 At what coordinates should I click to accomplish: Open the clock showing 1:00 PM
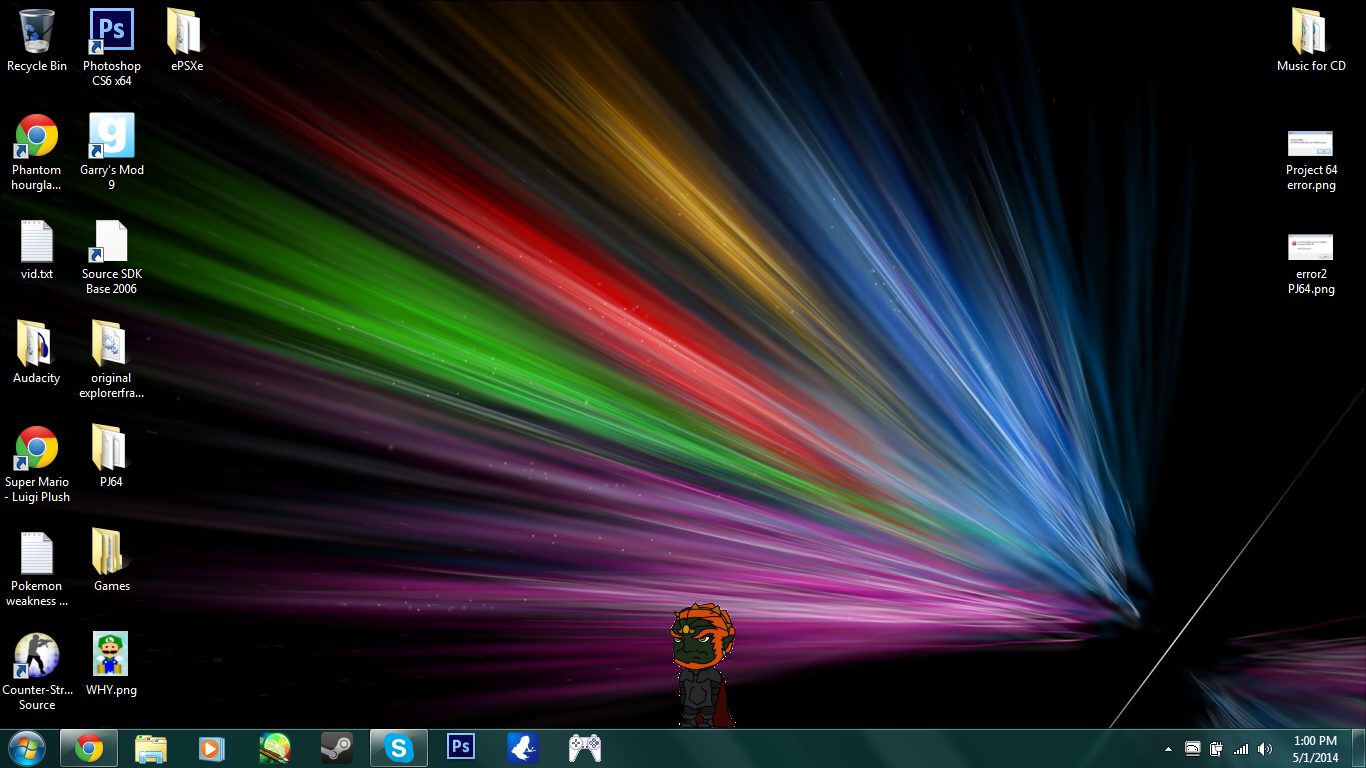pyautogui.click(x=1315, y=749)
